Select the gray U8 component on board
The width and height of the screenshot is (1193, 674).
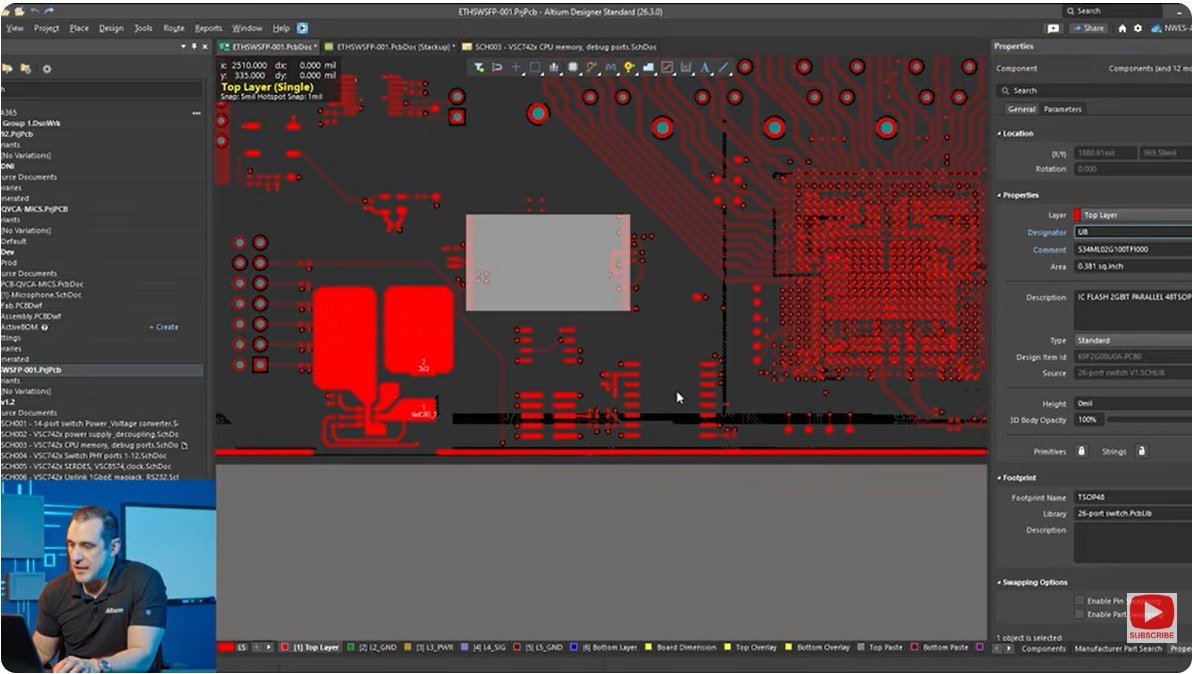point(548,262)
